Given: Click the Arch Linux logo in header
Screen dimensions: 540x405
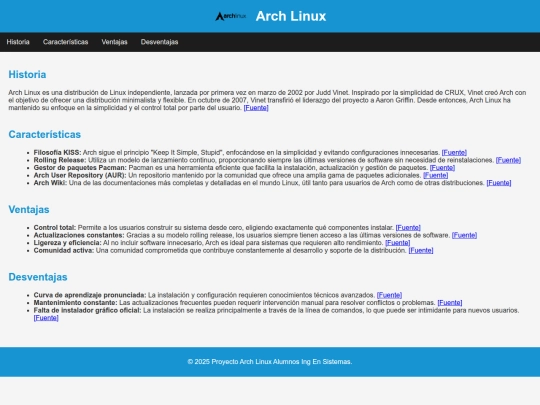Looking at the screenshot, I should (x=231, y=16).
